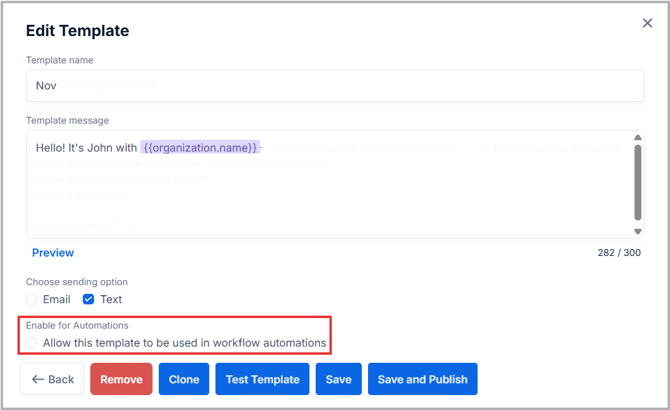Close the Edit Template dialog

[646, 22]
